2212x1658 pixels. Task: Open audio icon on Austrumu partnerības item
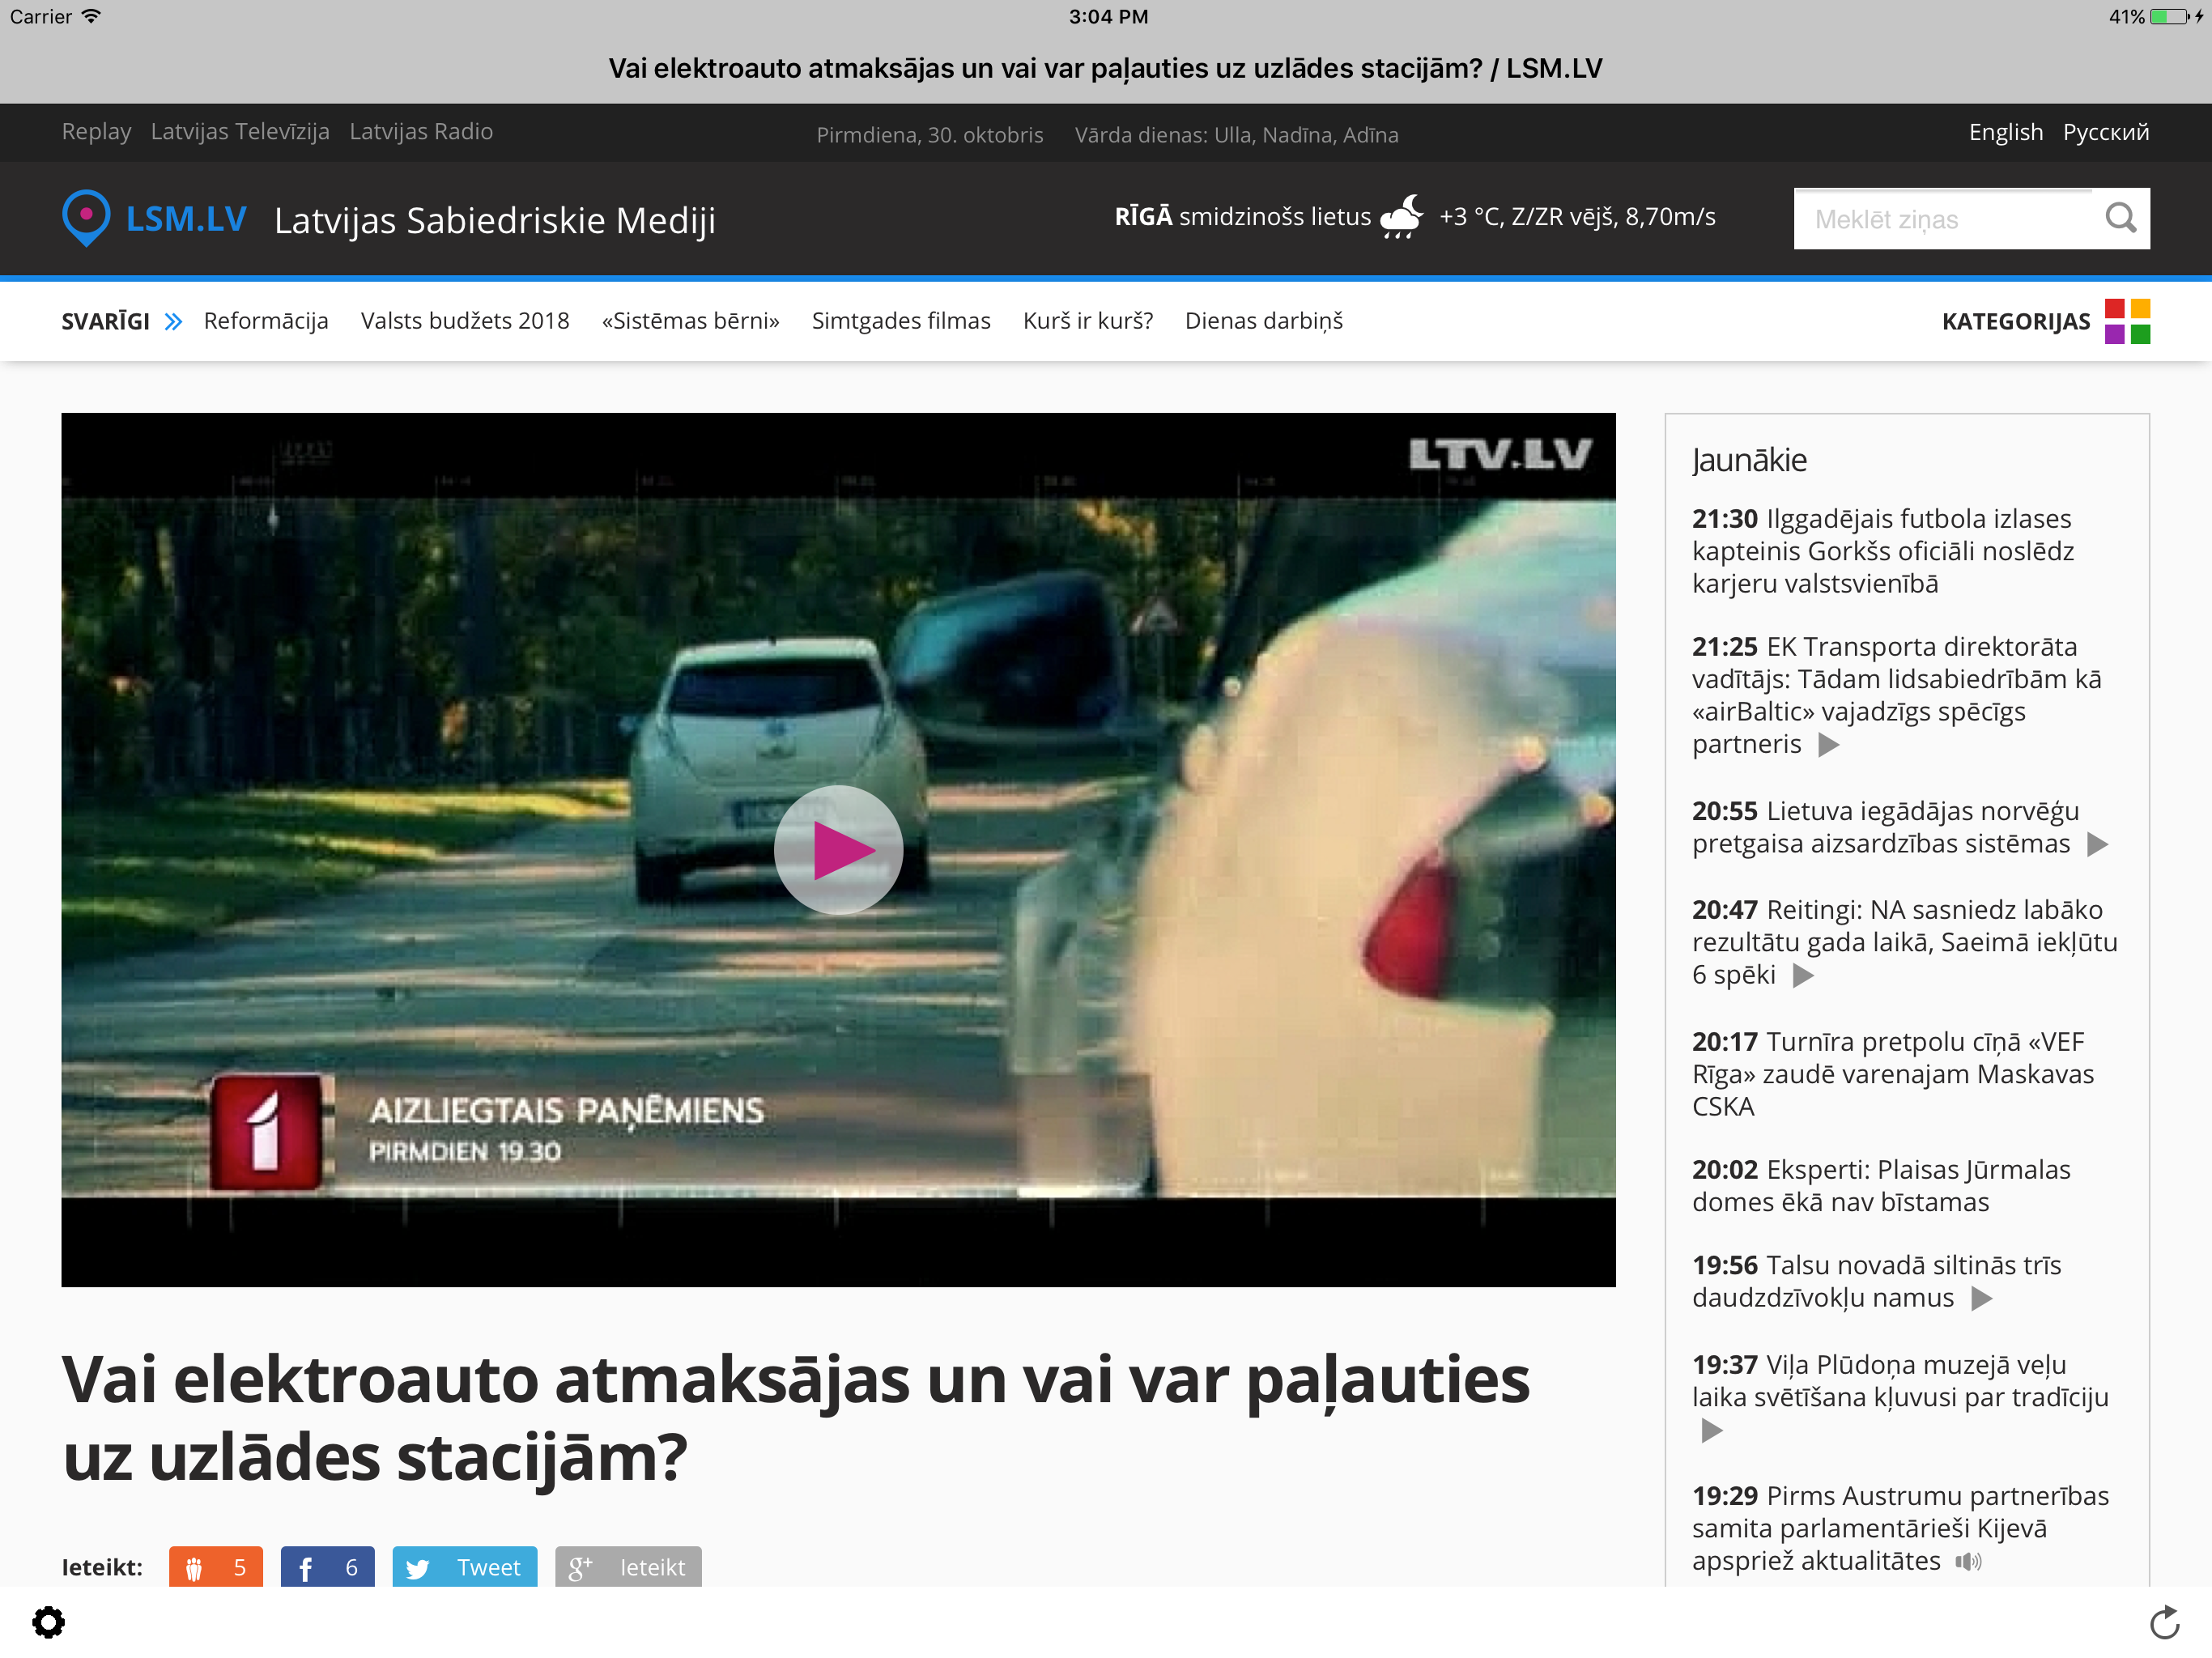click(x=1967, y=1561)
